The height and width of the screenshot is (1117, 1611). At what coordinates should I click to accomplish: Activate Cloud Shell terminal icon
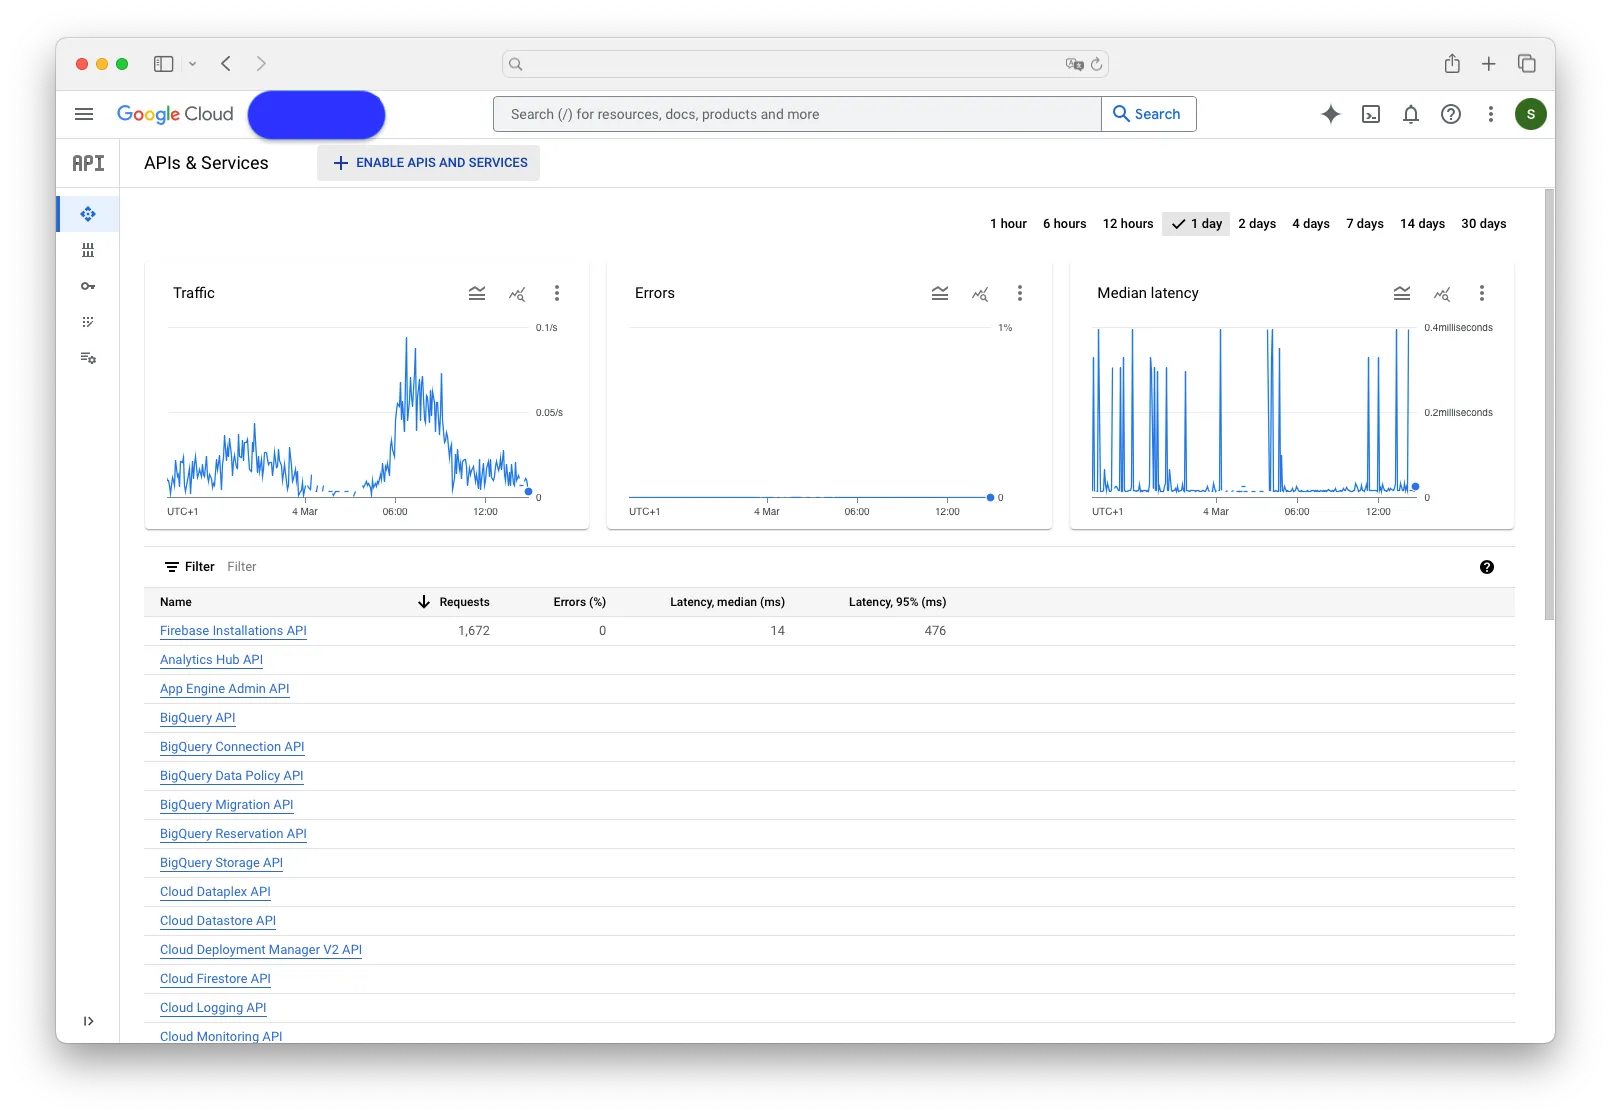coord(1371,114)
